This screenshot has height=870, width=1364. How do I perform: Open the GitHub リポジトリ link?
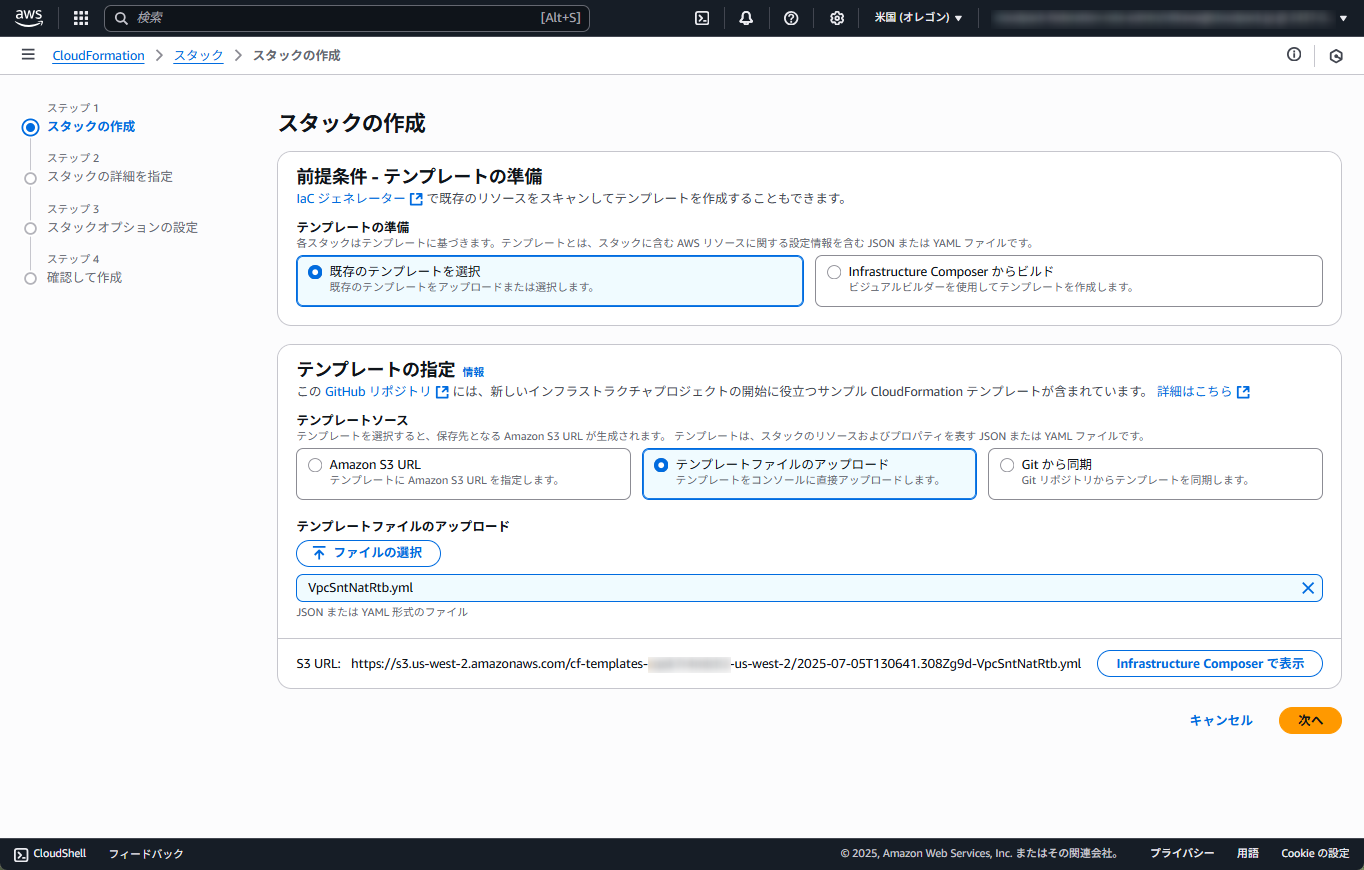point(378,392)
